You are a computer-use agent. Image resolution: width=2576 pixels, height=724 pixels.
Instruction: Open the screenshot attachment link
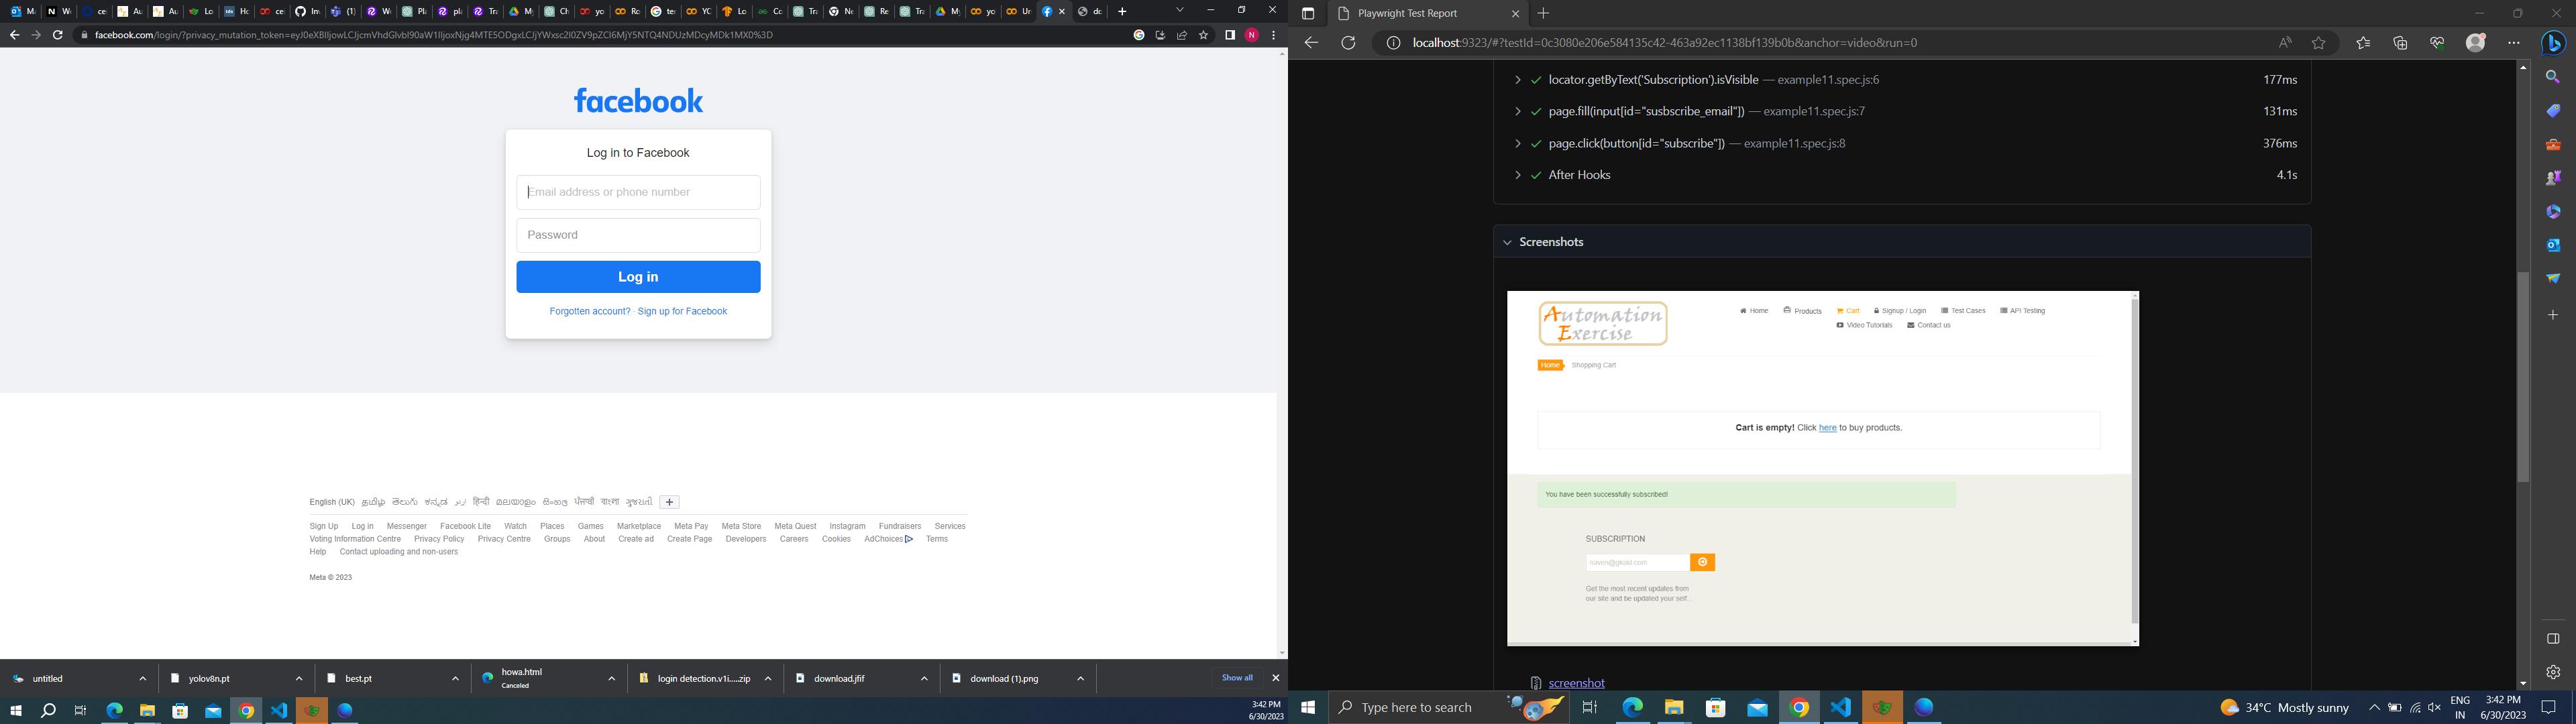[x=1576, y=683]
